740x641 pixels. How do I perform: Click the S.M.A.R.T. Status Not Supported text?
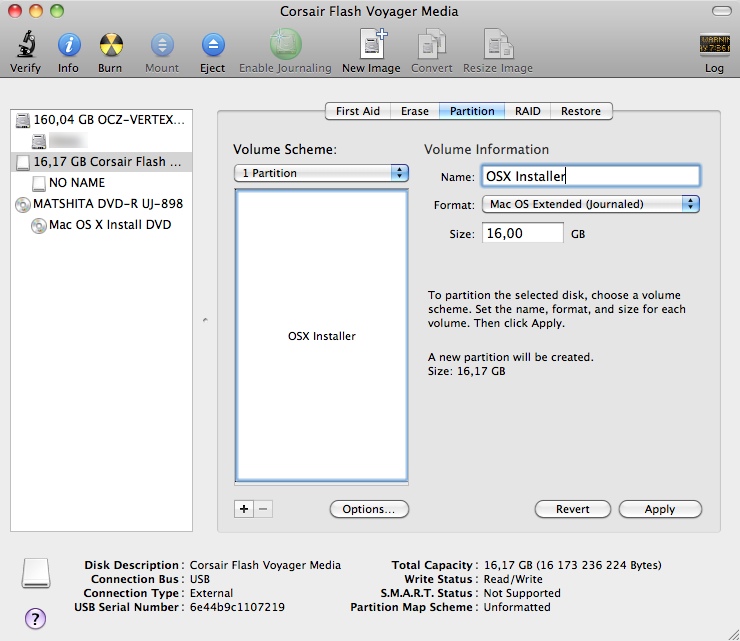click(522, 593)
